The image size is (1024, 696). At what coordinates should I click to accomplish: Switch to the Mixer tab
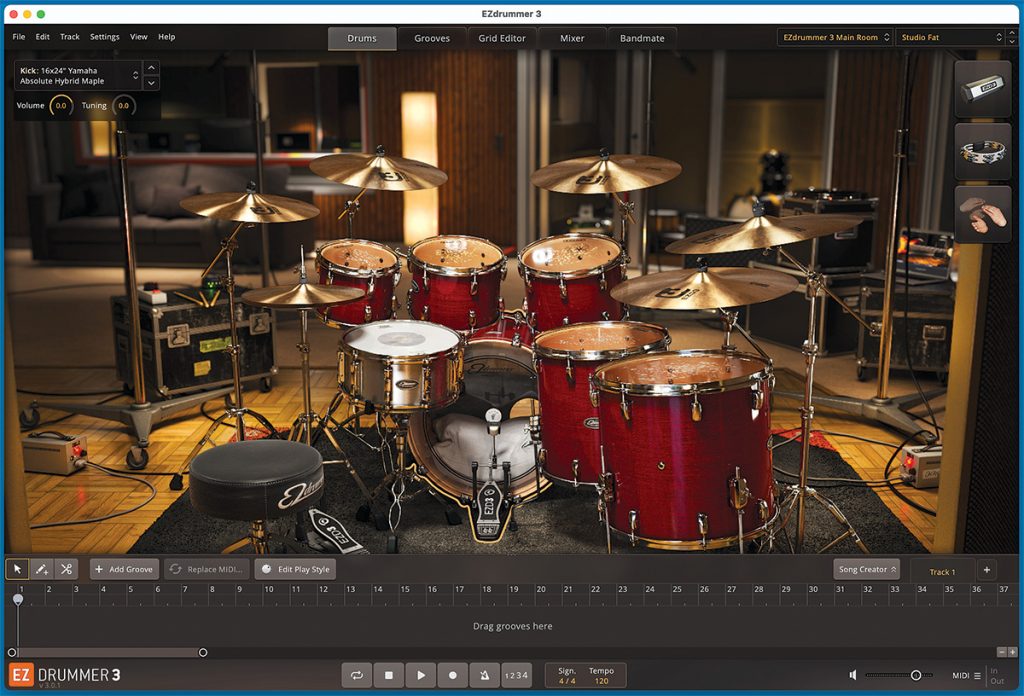[572, 39]
